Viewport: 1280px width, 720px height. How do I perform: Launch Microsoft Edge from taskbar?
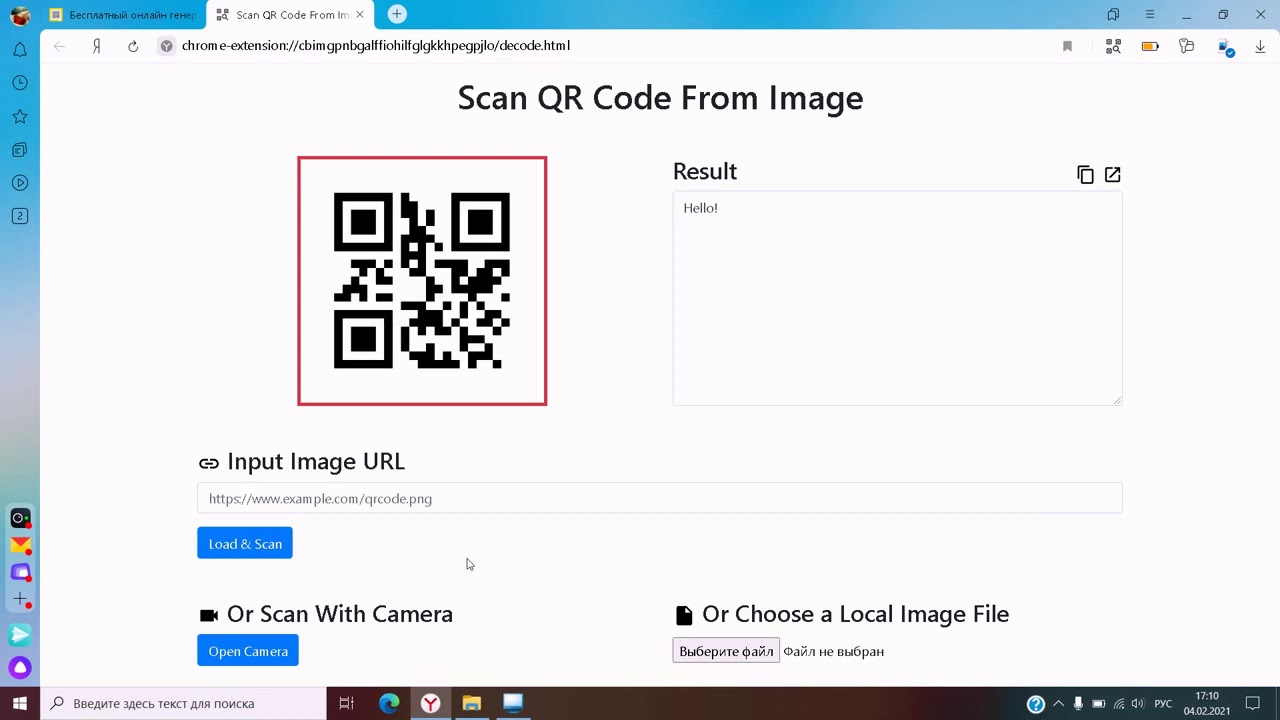[389, 704]
